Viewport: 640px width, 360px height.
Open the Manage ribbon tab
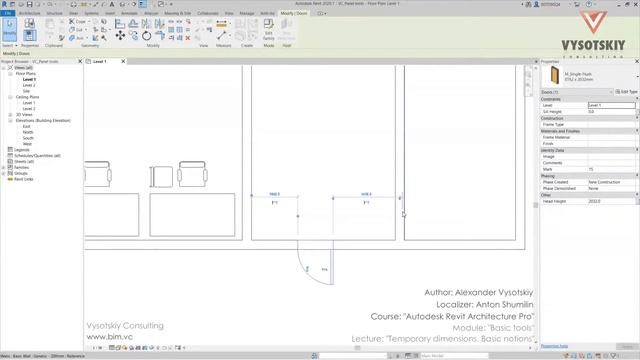pos(247,13)
